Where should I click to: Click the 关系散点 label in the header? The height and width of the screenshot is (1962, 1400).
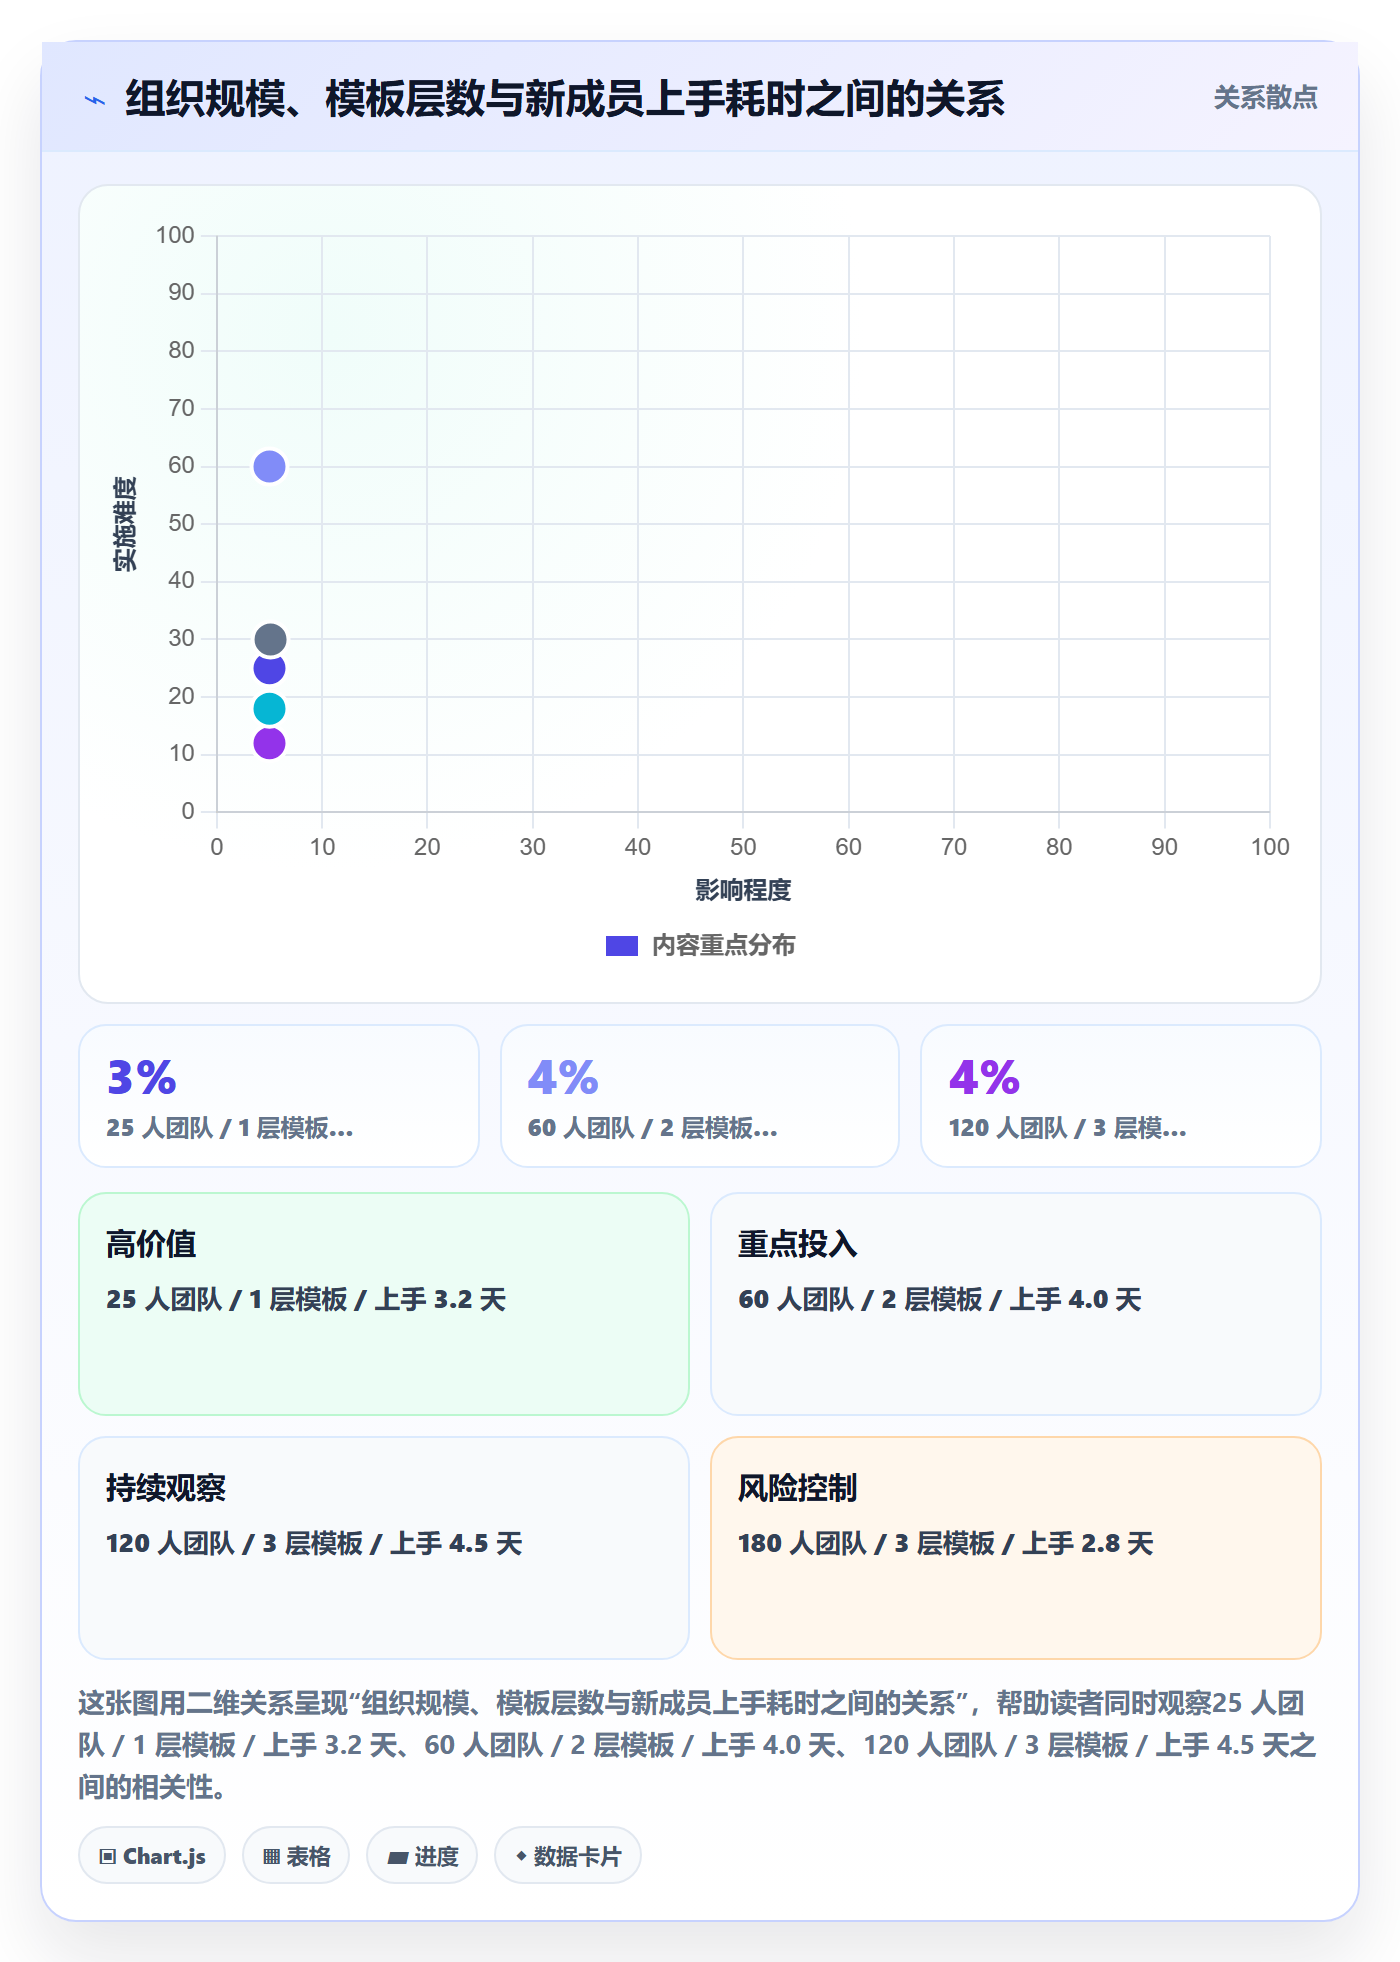1265,98
